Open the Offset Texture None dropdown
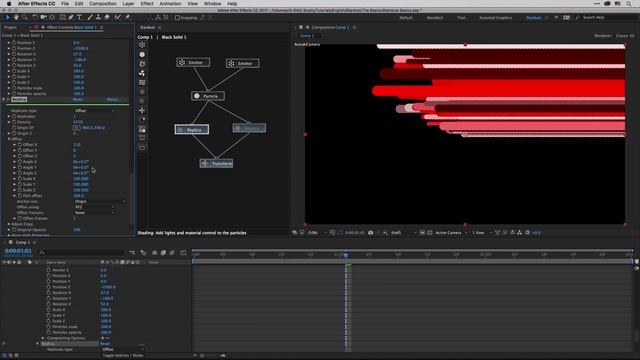640x360 pixels. [95, 213]
